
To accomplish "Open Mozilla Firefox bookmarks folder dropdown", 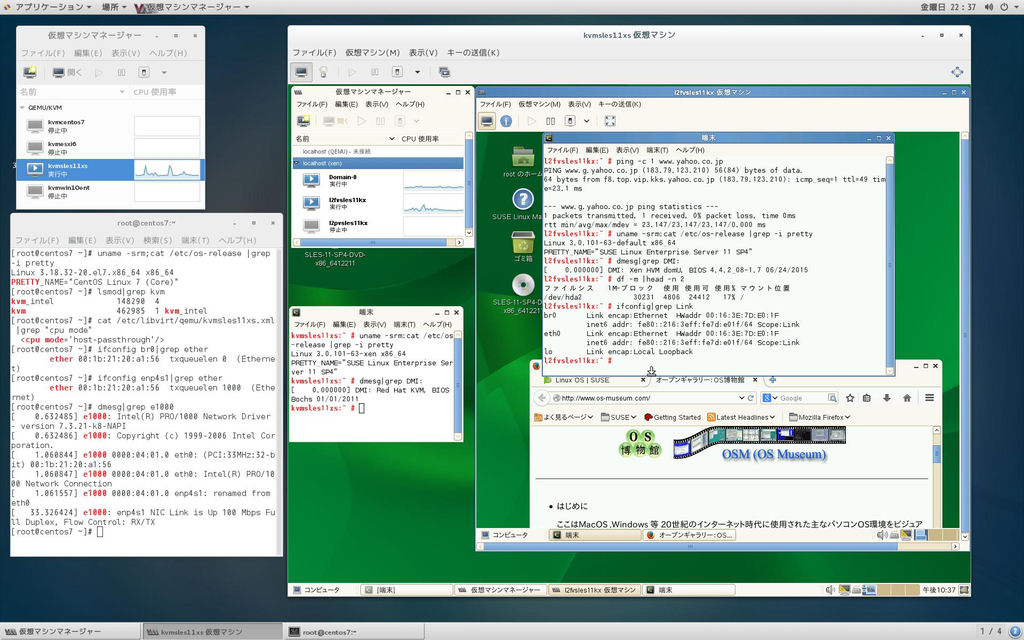I will point(820,417).
